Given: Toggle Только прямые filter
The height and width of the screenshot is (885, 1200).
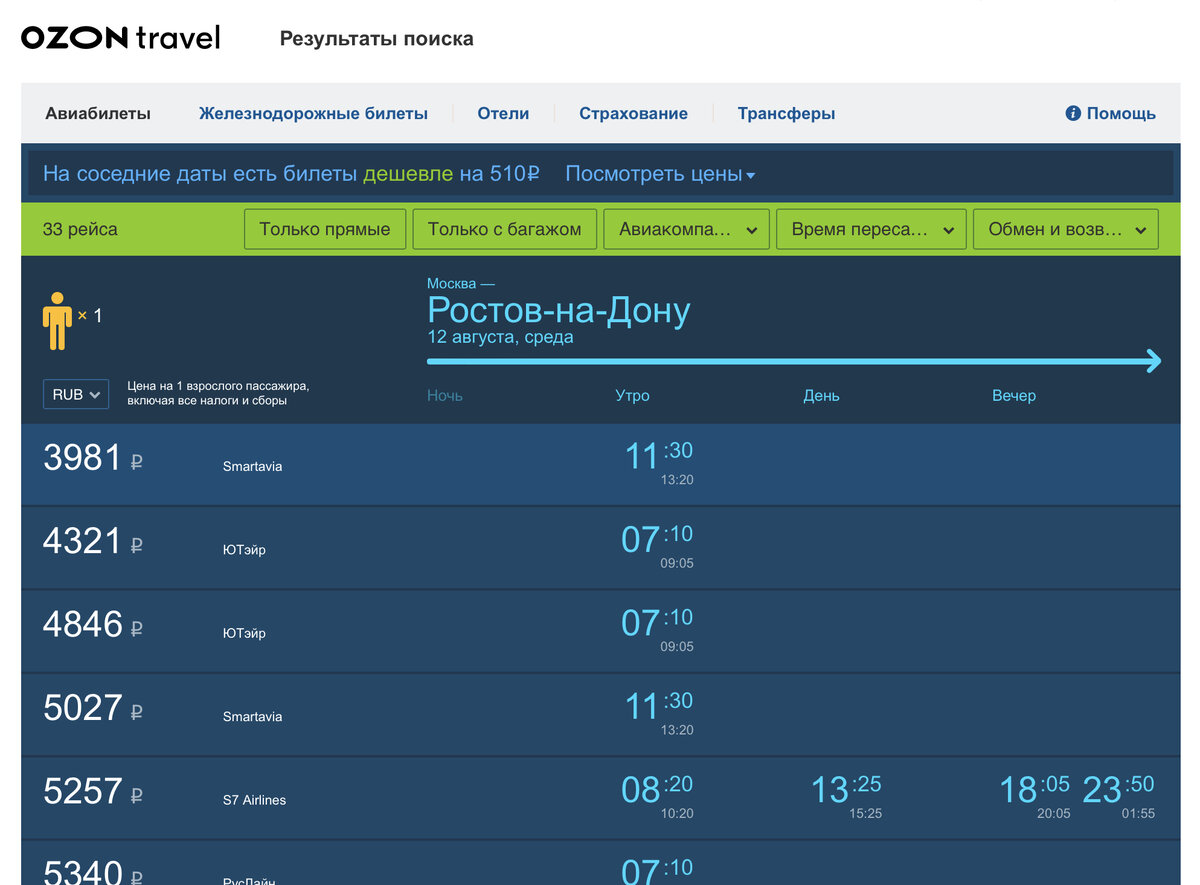Looking at the screenshot, I should [325, 229].
